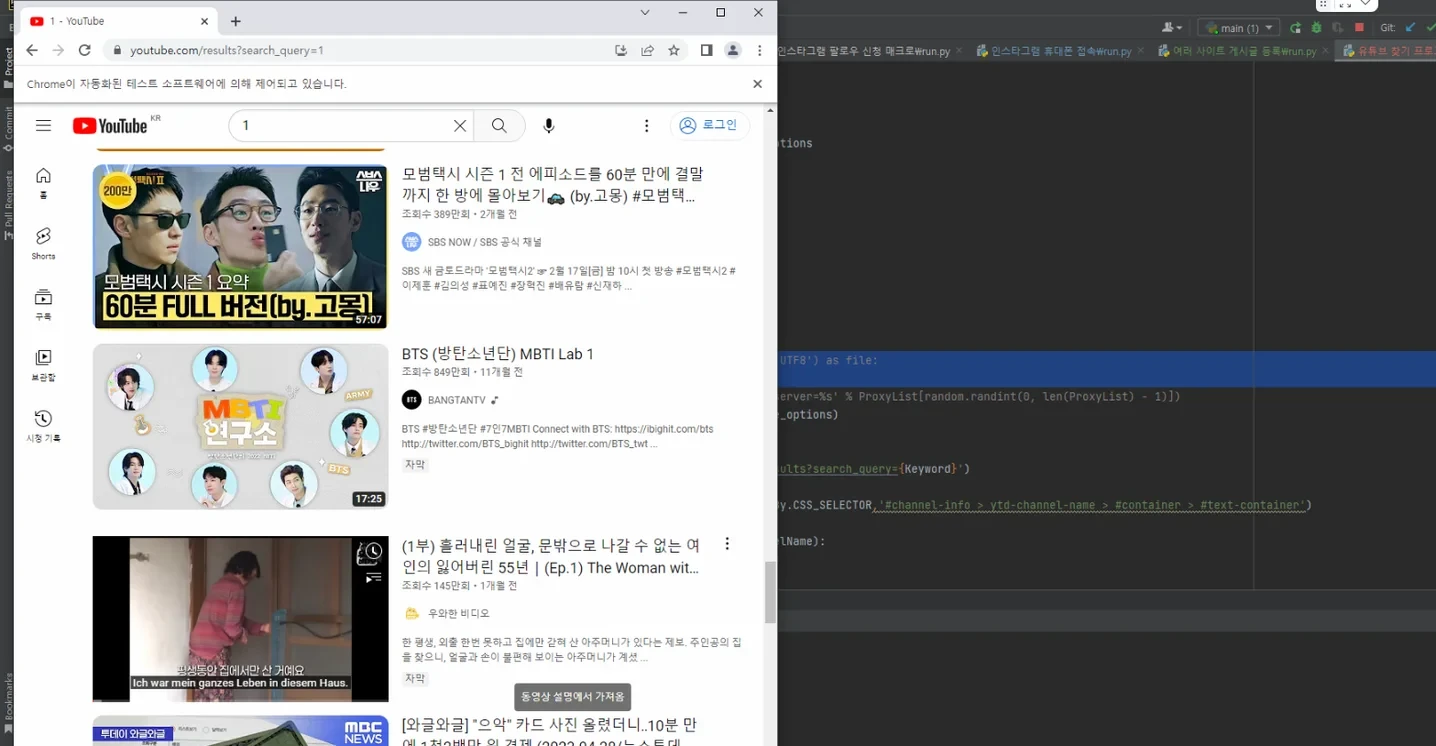The width and height of the screenshot is (1436, 746).
Task: Open the MBC News 와글와글 thumbnail
Action: (240, 731)
